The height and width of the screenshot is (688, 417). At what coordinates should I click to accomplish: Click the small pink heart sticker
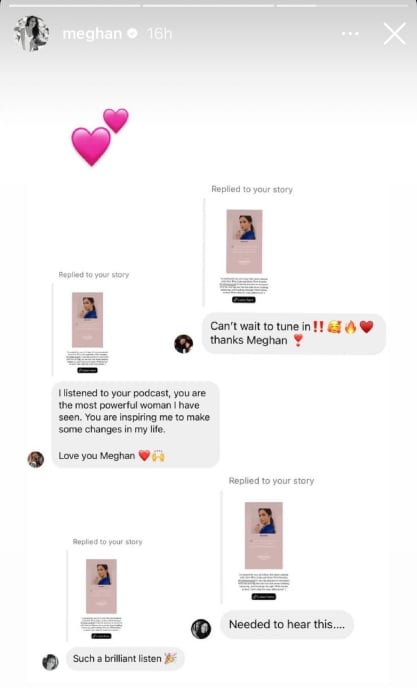tap(116, 120)
